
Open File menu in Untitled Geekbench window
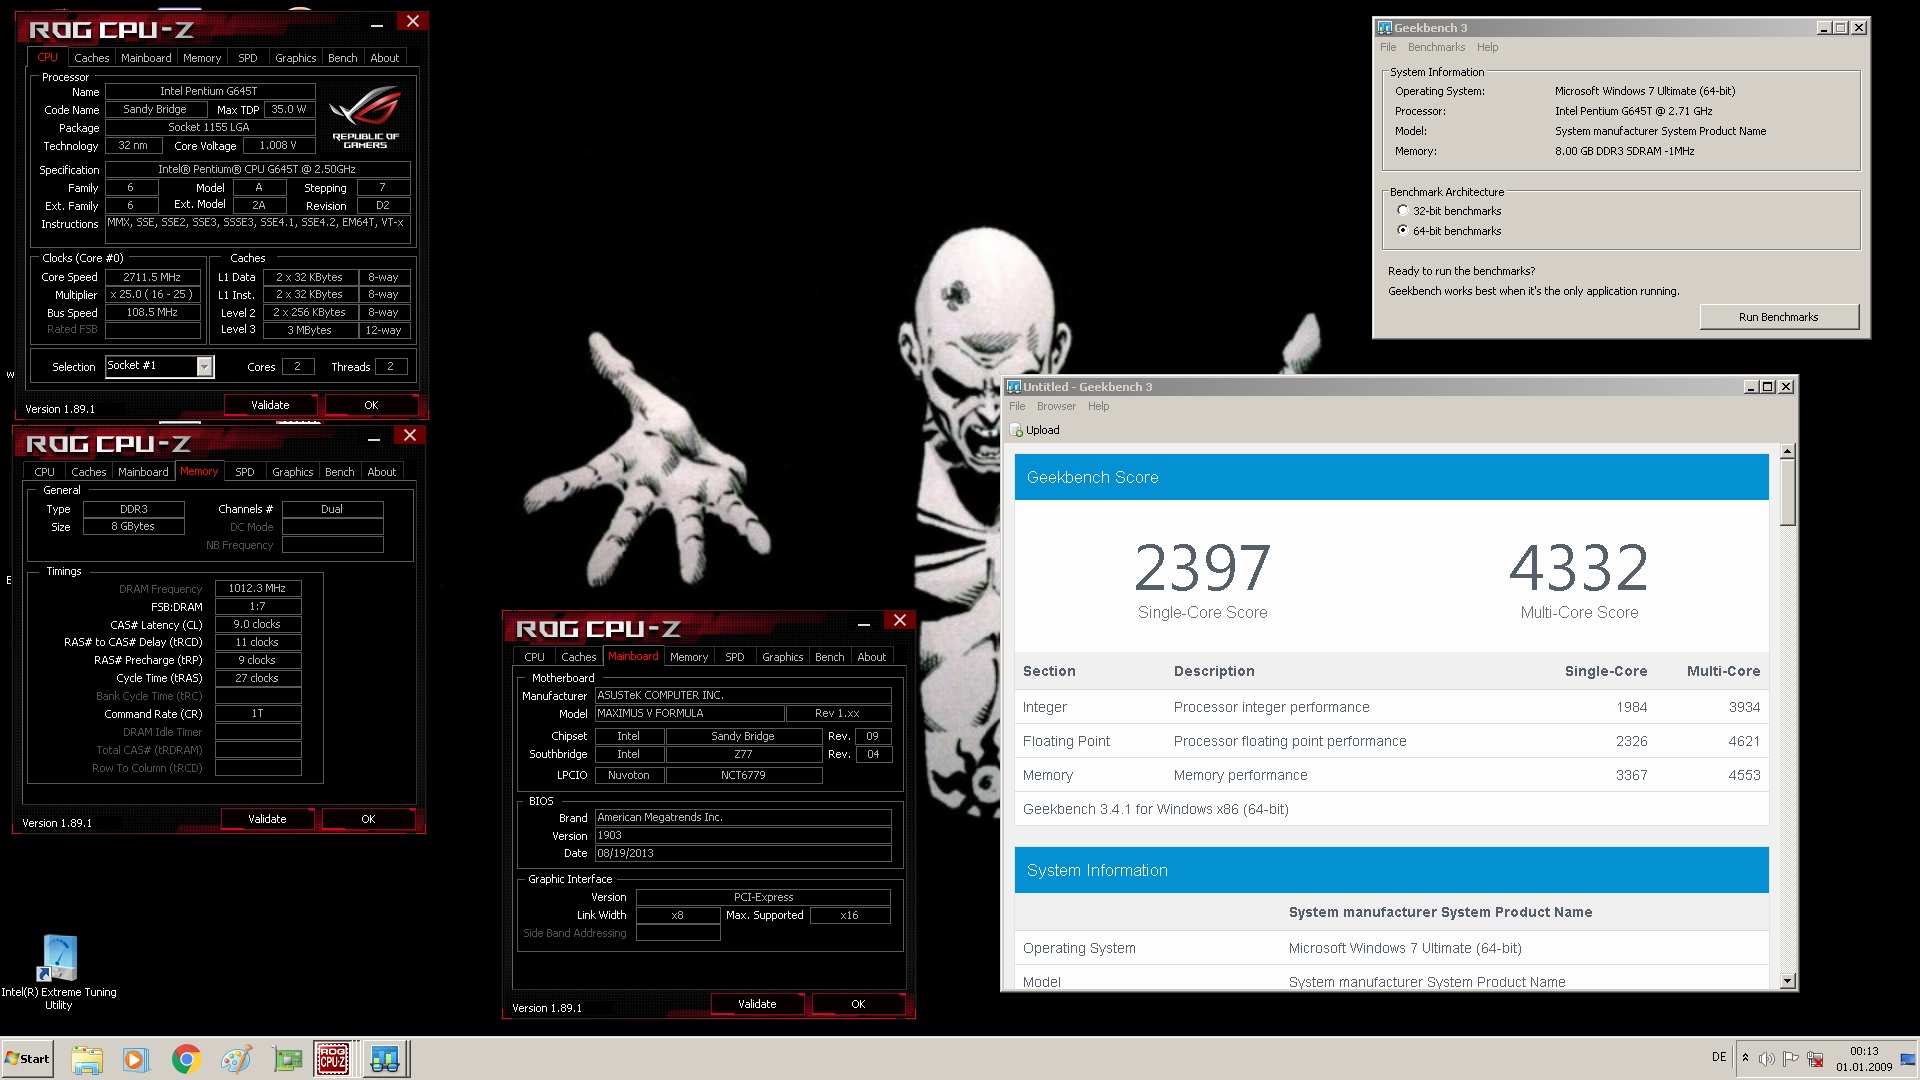point(1017,406)
